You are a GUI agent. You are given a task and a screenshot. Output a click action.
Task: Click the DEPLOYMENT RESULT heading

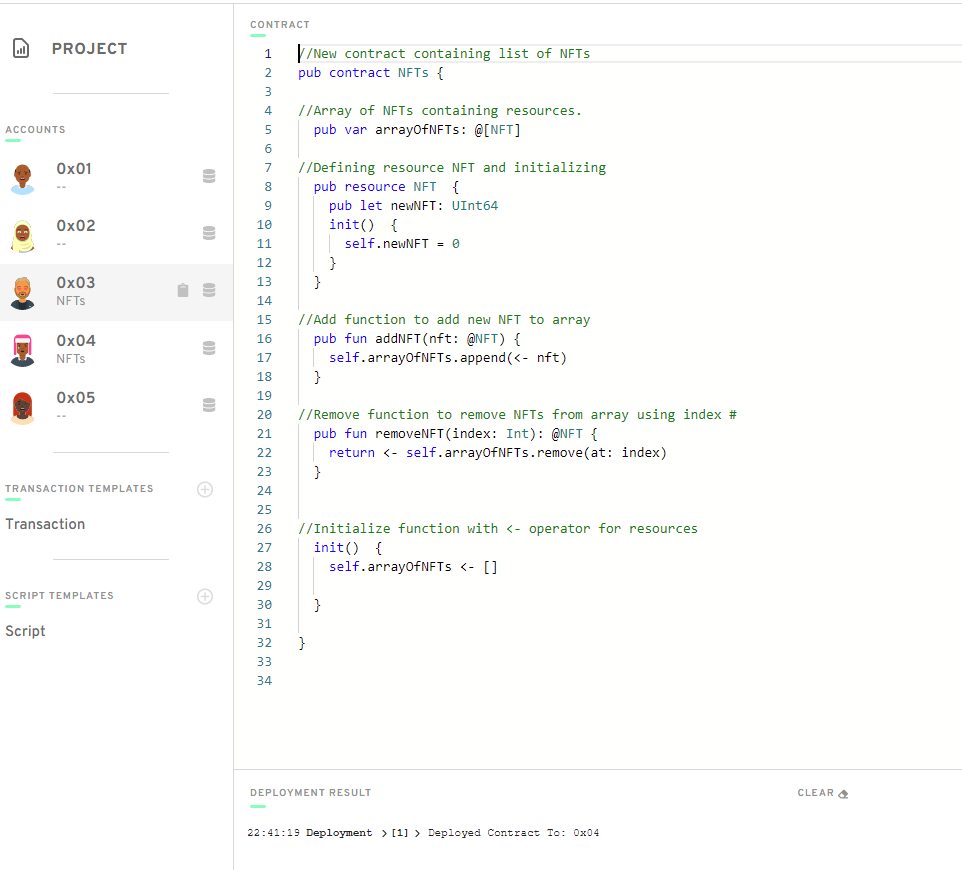310,793
